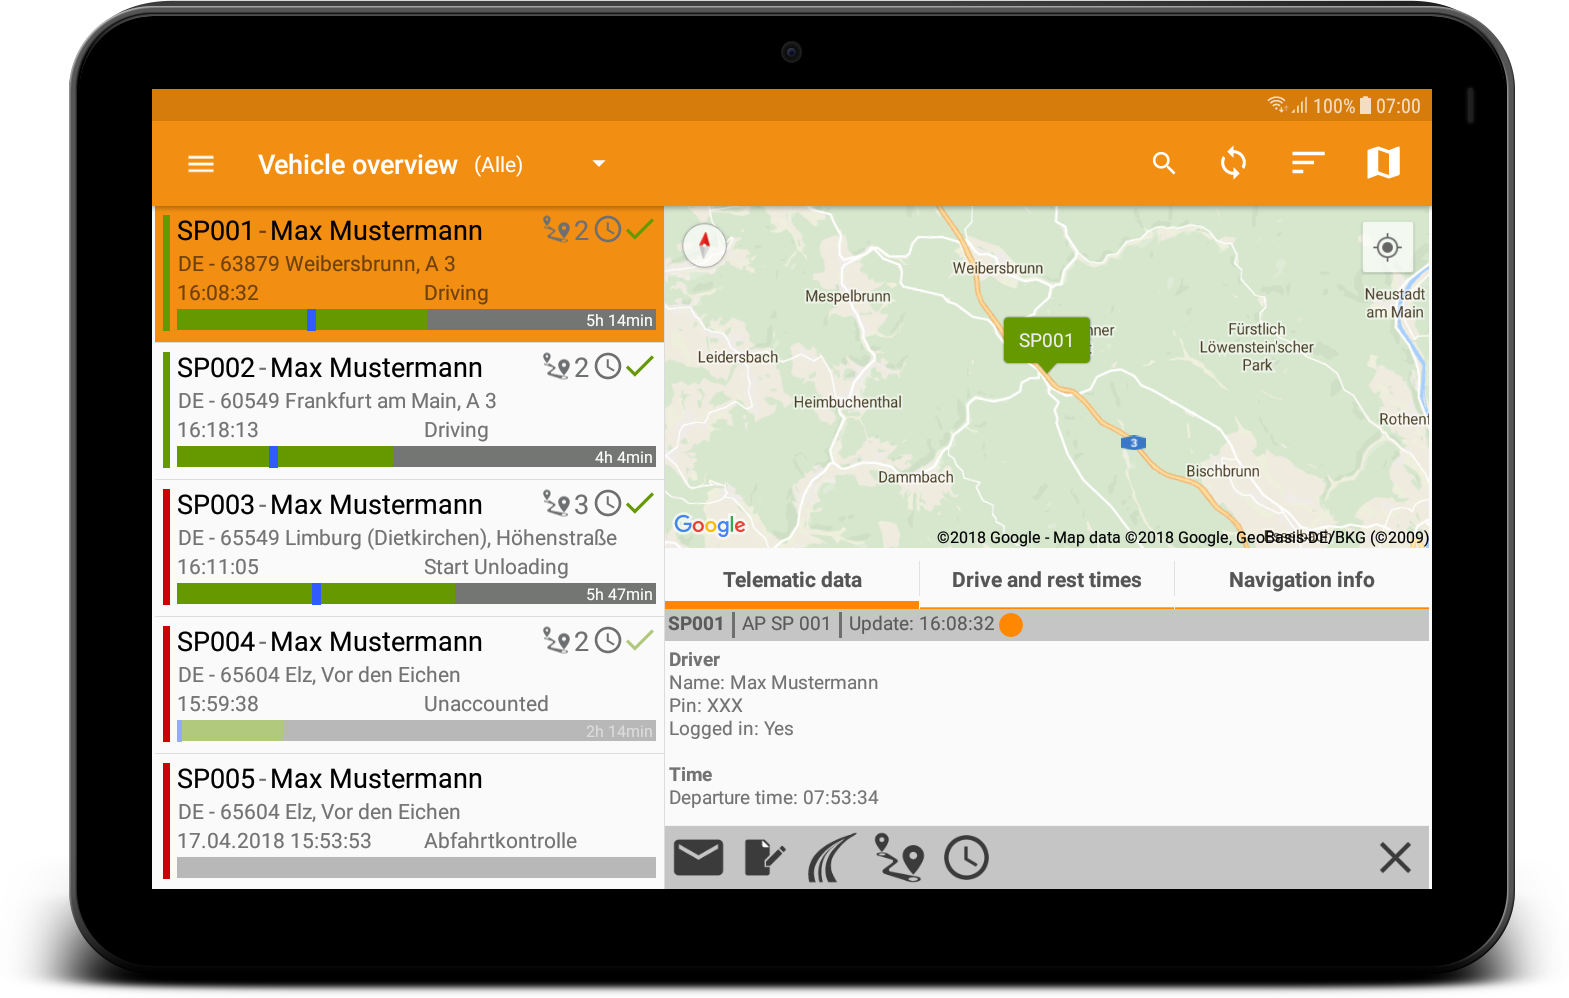The image size is (1569, 998).
Task: Open the Drive and rest times tab
Action: click(1046, 580)
